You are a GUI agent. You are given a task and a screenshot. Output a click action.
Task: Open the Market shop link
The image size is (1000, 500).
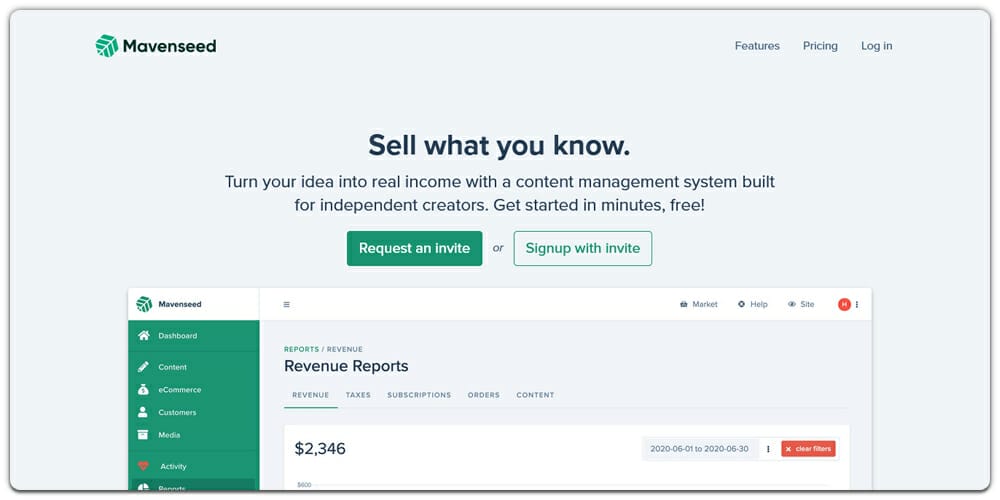point(698,304)
